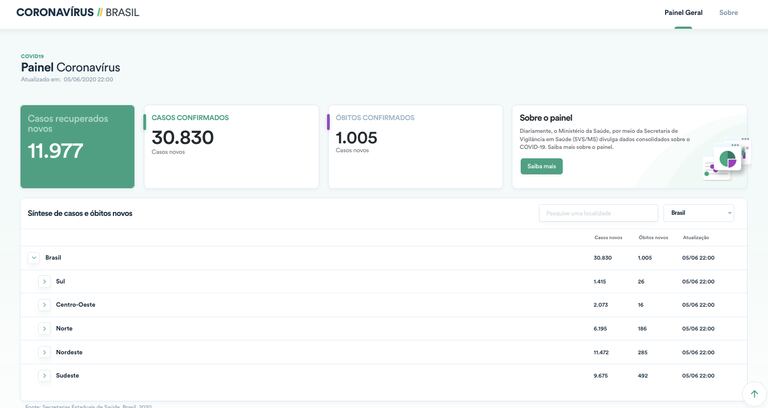Switch to the Painel Geral tab

[683, 13]
